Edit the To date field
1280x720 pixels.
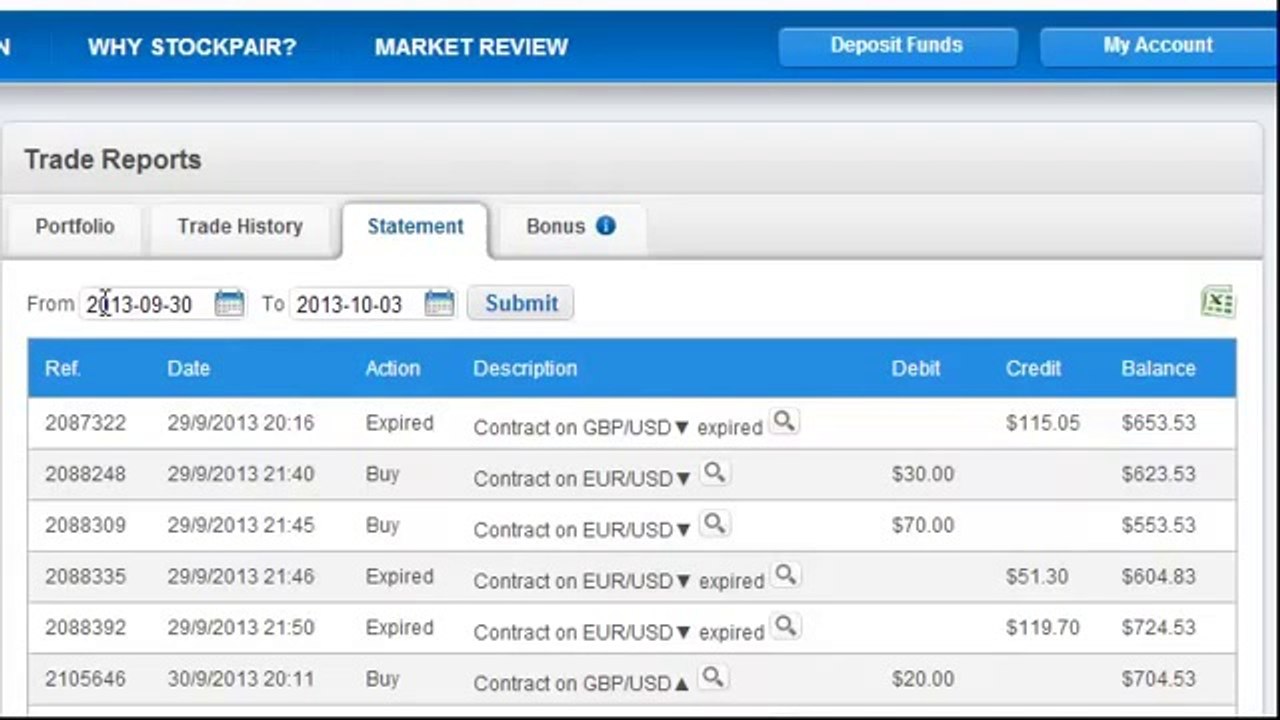(358, 304)
